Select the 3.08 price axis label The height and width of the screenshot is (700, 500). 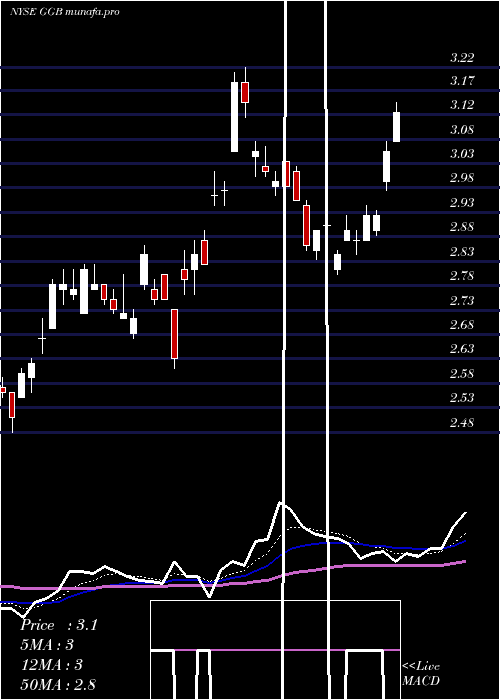462,130
